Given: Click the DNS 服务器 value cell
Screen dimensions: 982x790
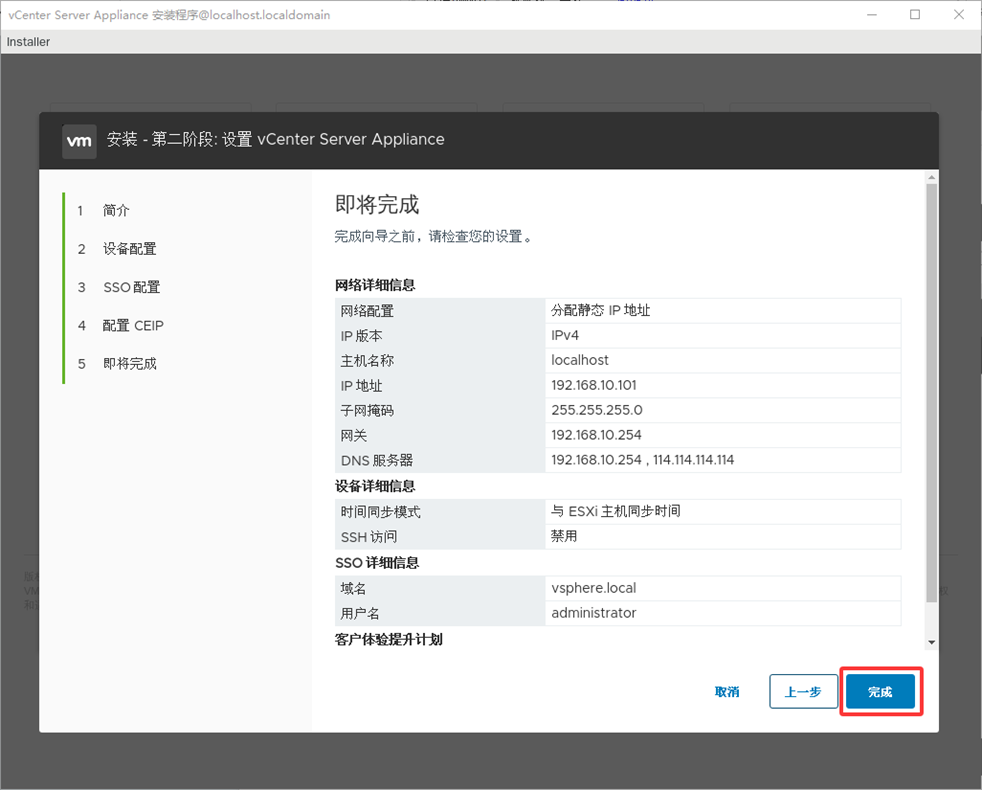Looking at the screenshot, I should 642,461.
